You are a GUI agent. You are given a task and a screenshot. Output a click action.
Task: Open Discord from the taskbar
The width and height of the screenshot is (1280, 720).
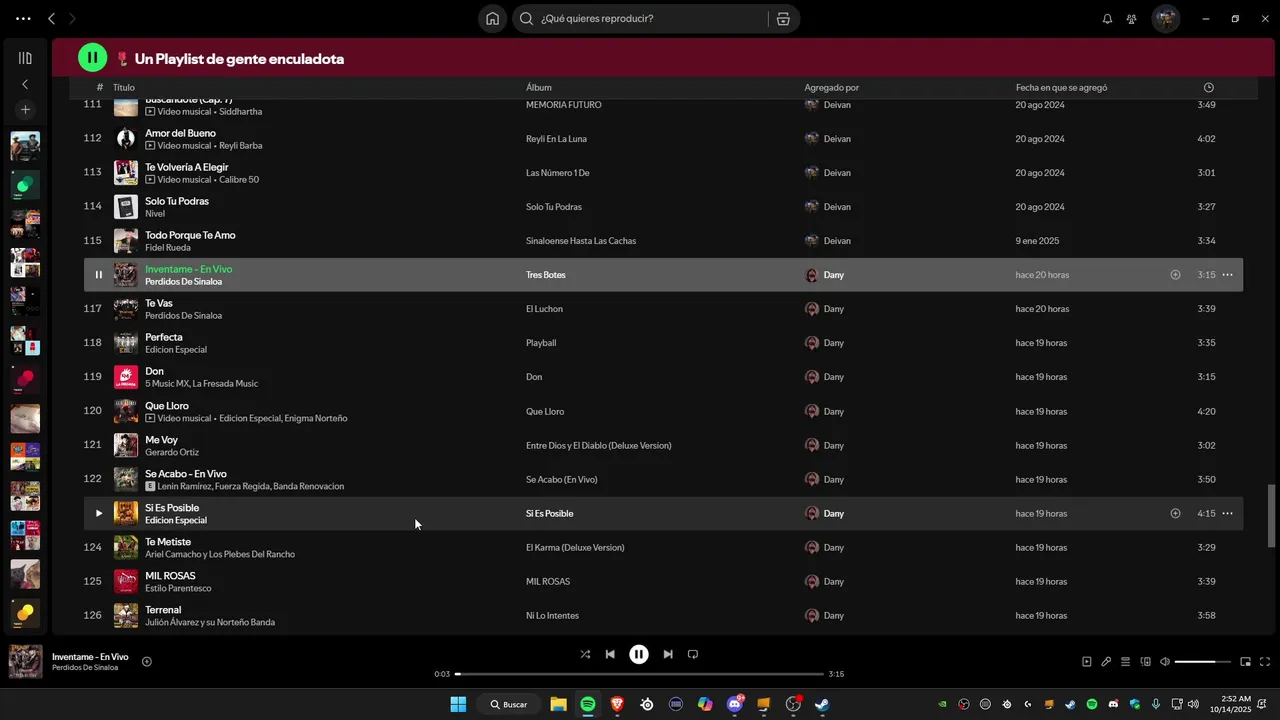coord(735,704)
